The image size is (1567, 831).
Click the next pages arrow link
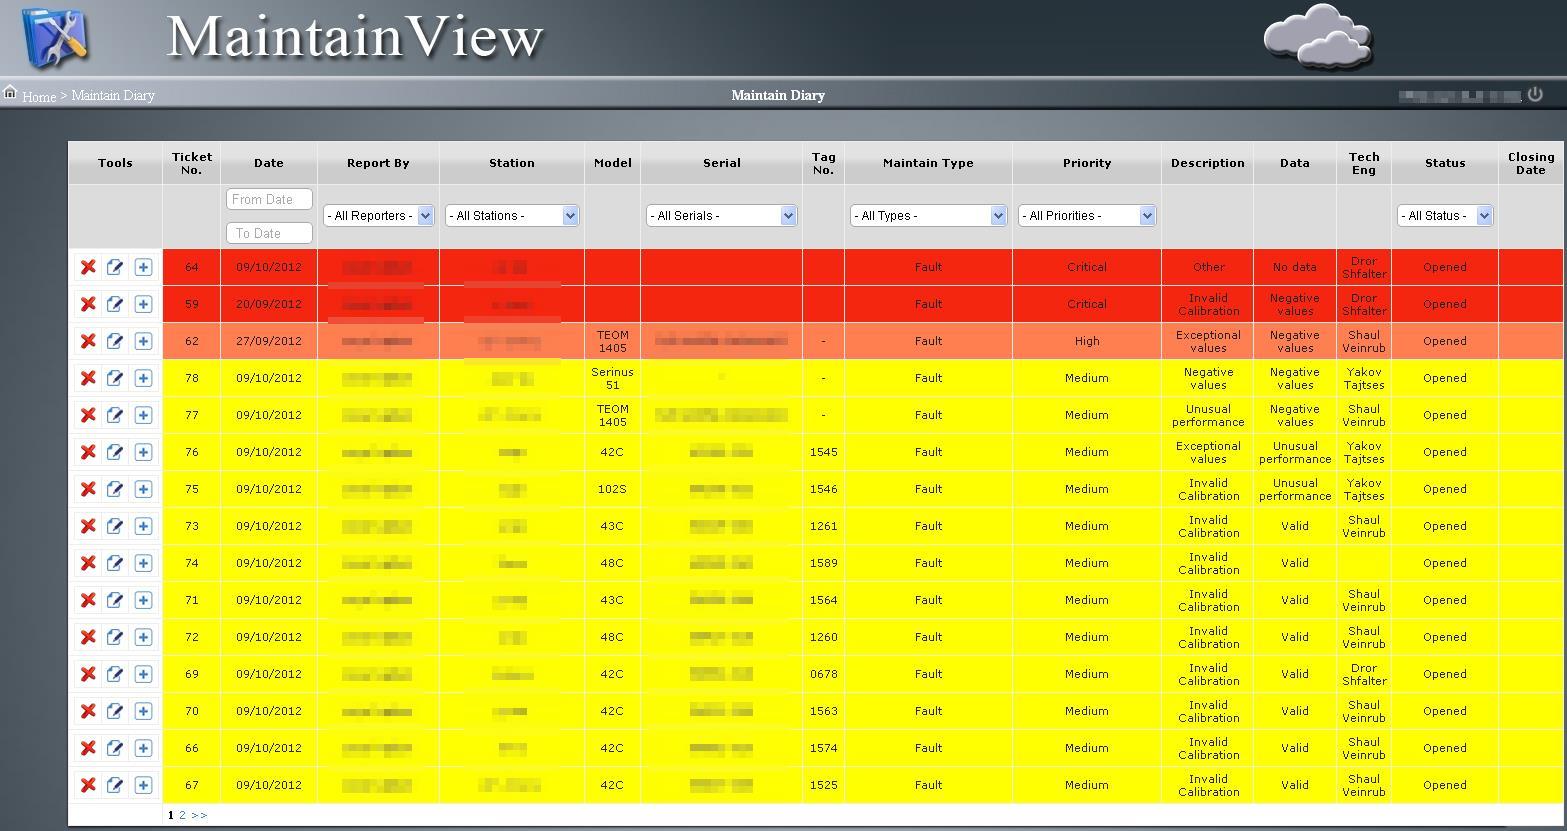(199, 815)
